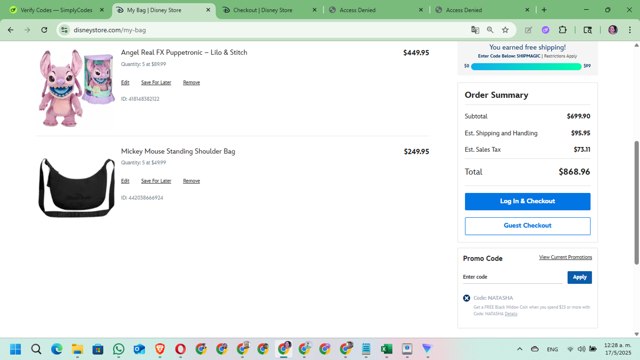Switch to the first Access Denied tab
The image size is (640, 360).
(358, 10)
